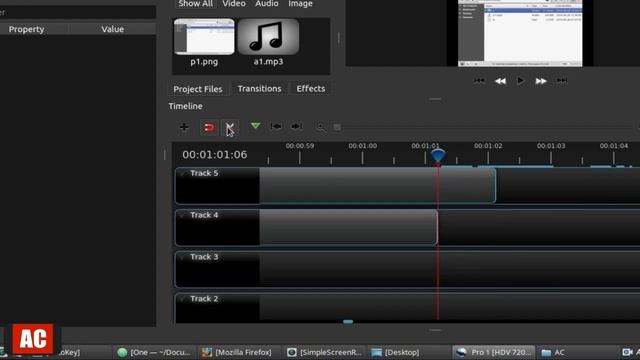The image size is (640, 360).
Task: Open the Mozilla Firefox taskbar item
Action: coord(238,352)
